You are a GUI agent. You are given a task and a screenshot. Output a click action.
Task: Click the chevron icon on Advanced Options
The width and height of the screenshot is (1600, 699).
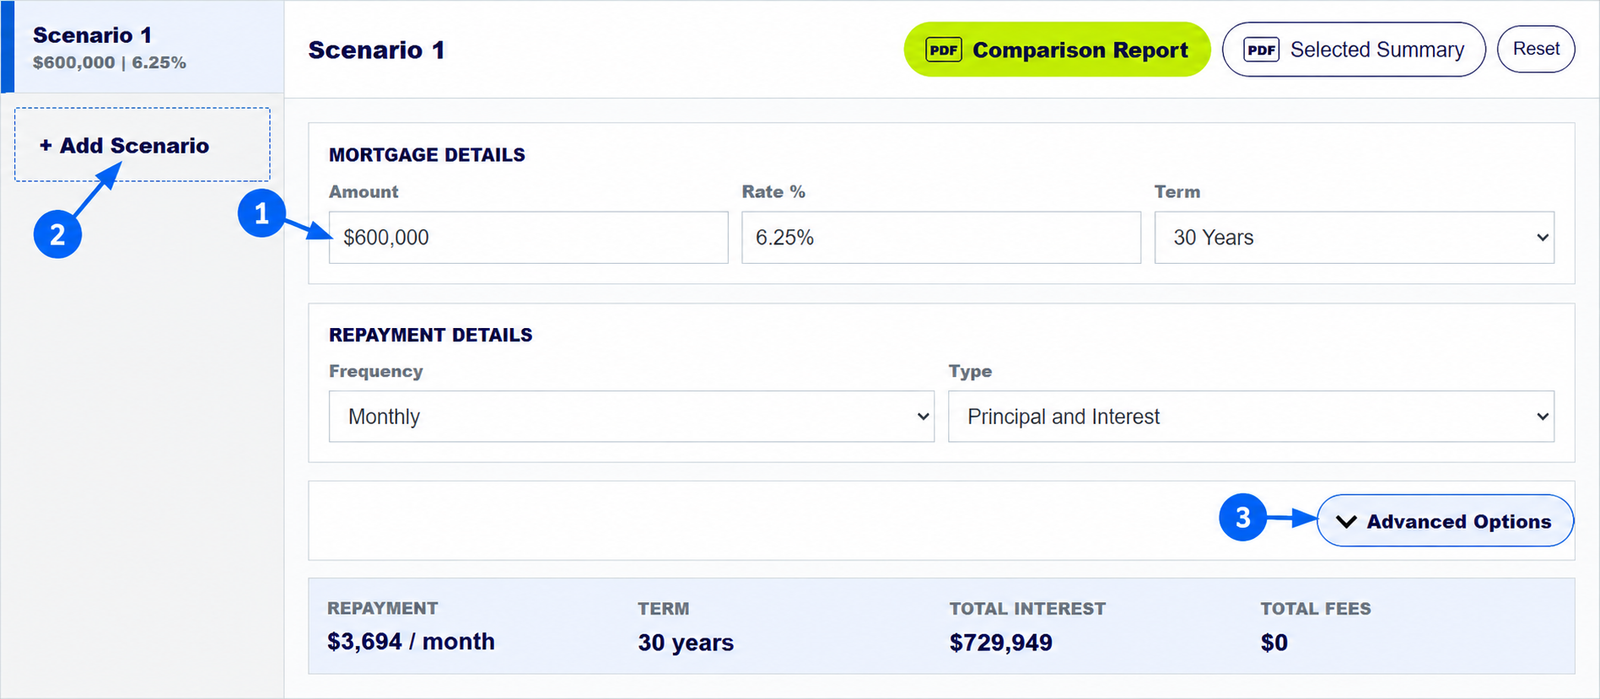click(x=1346, y=522)
